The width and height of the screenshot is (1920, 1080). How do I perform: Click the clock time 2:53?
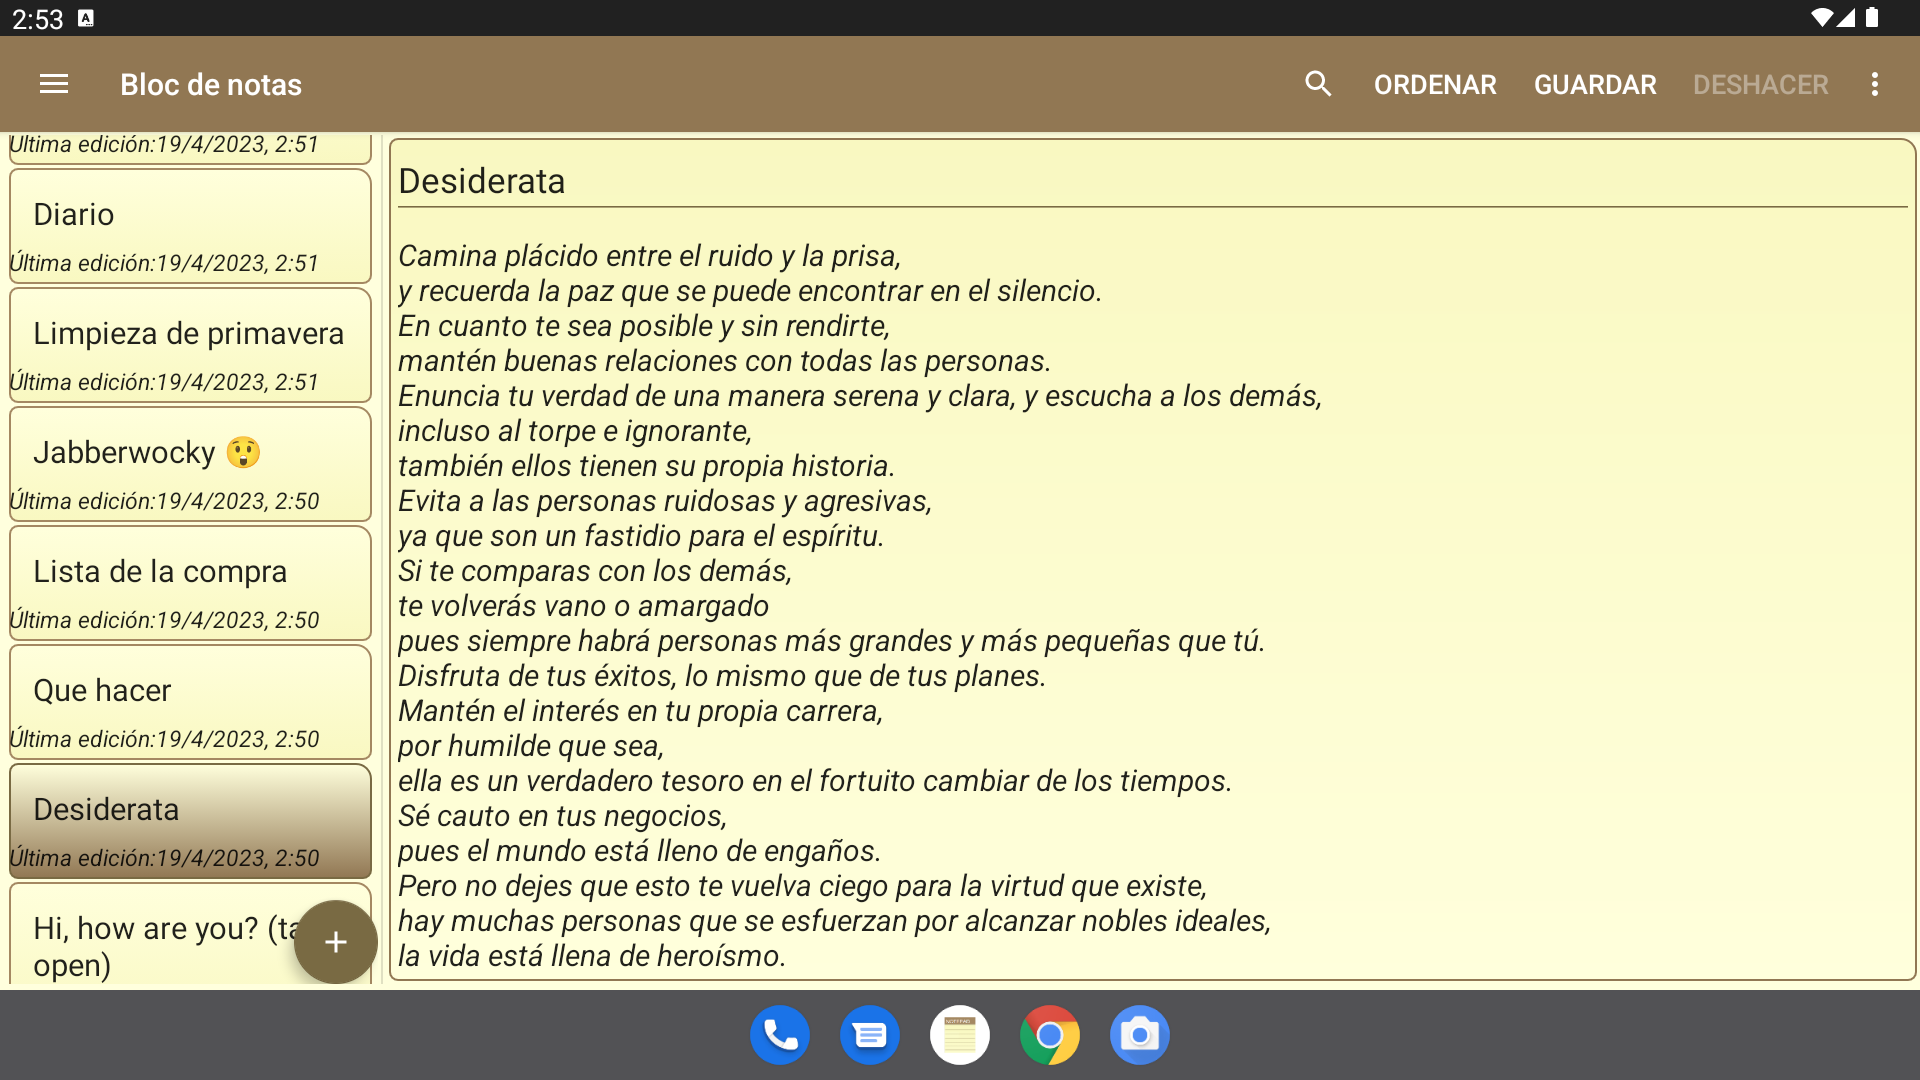point(38,19)
